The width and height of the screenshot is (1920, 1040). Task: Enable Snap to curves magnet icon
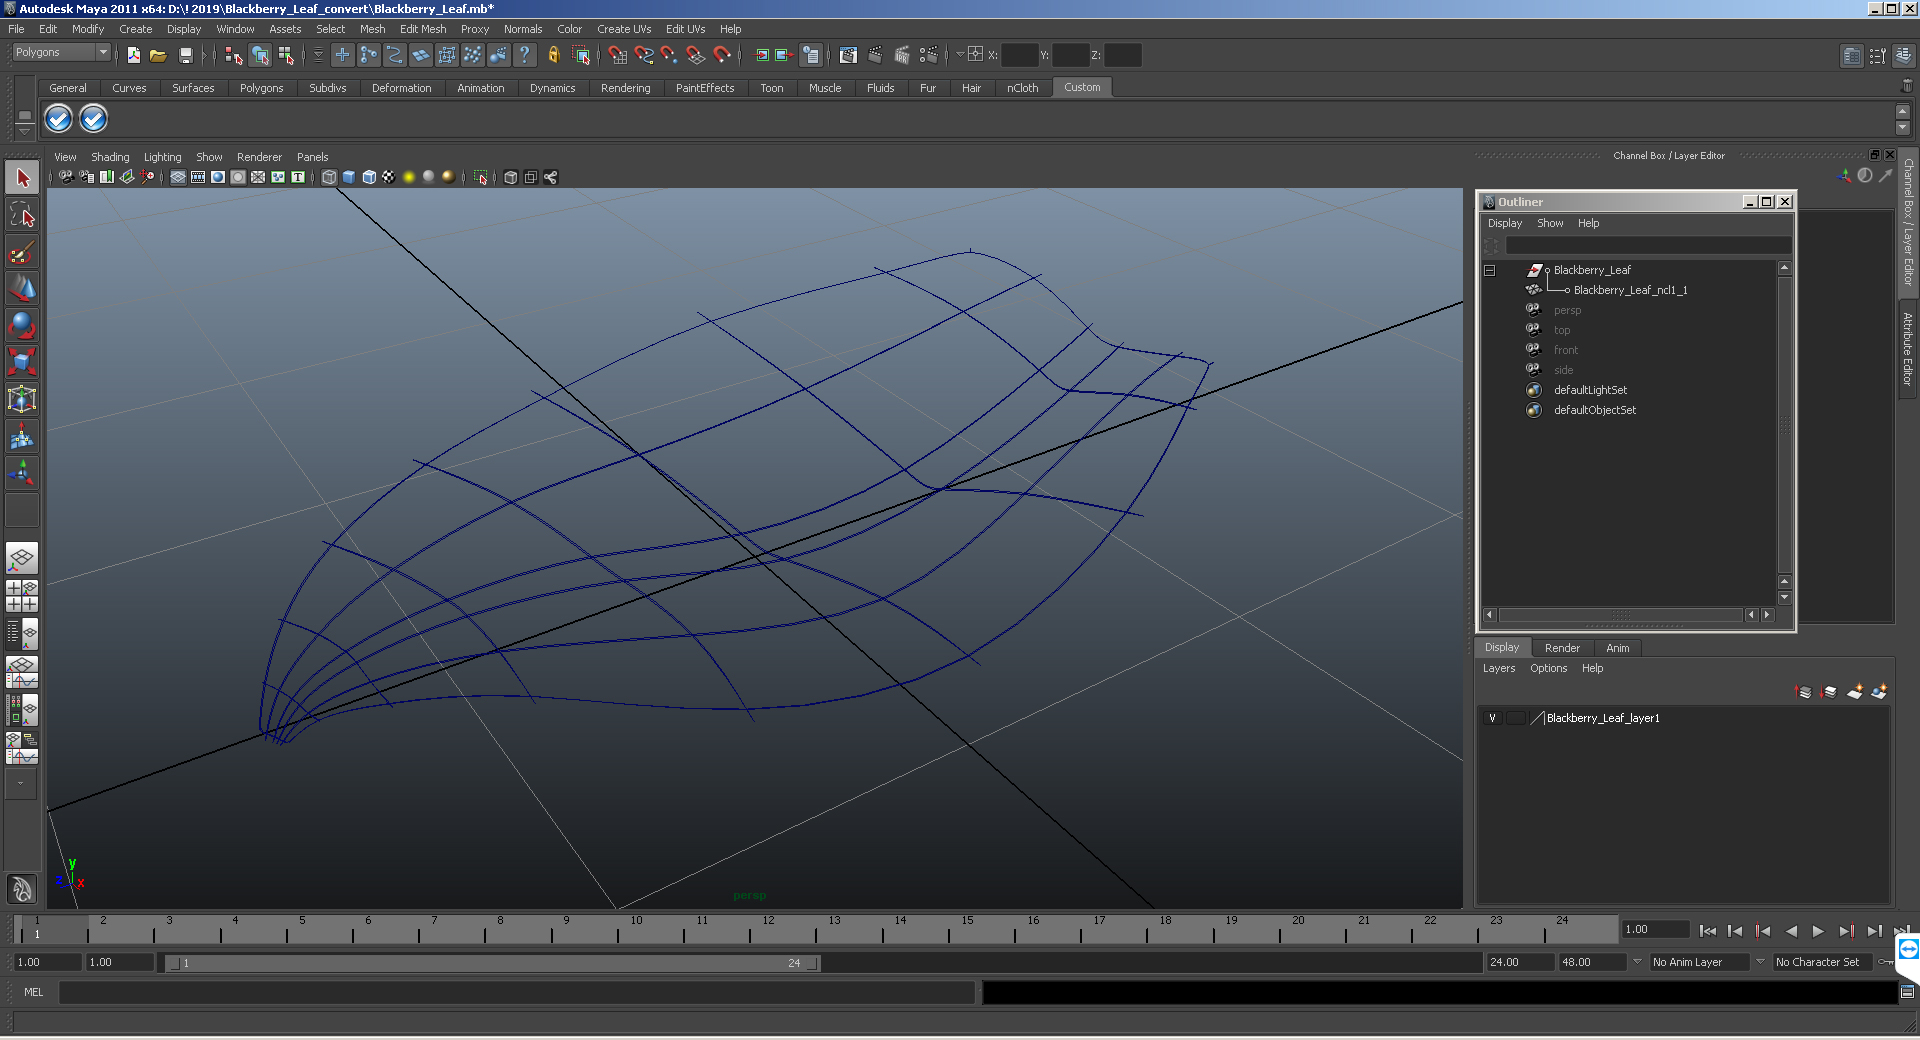pos(643,55)
